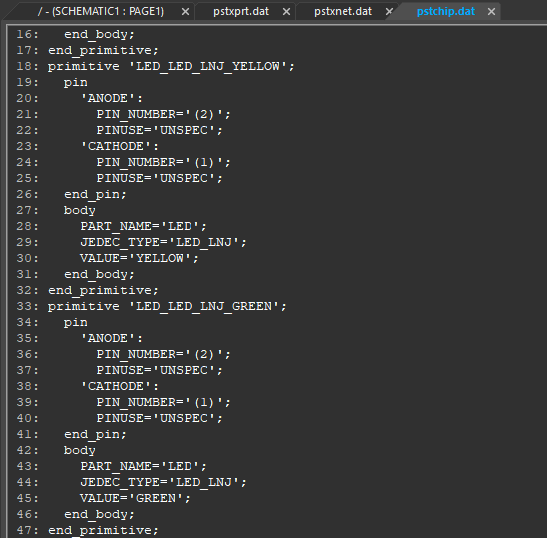
Task: Click end_body; on line 16
Action: point(99,35)
